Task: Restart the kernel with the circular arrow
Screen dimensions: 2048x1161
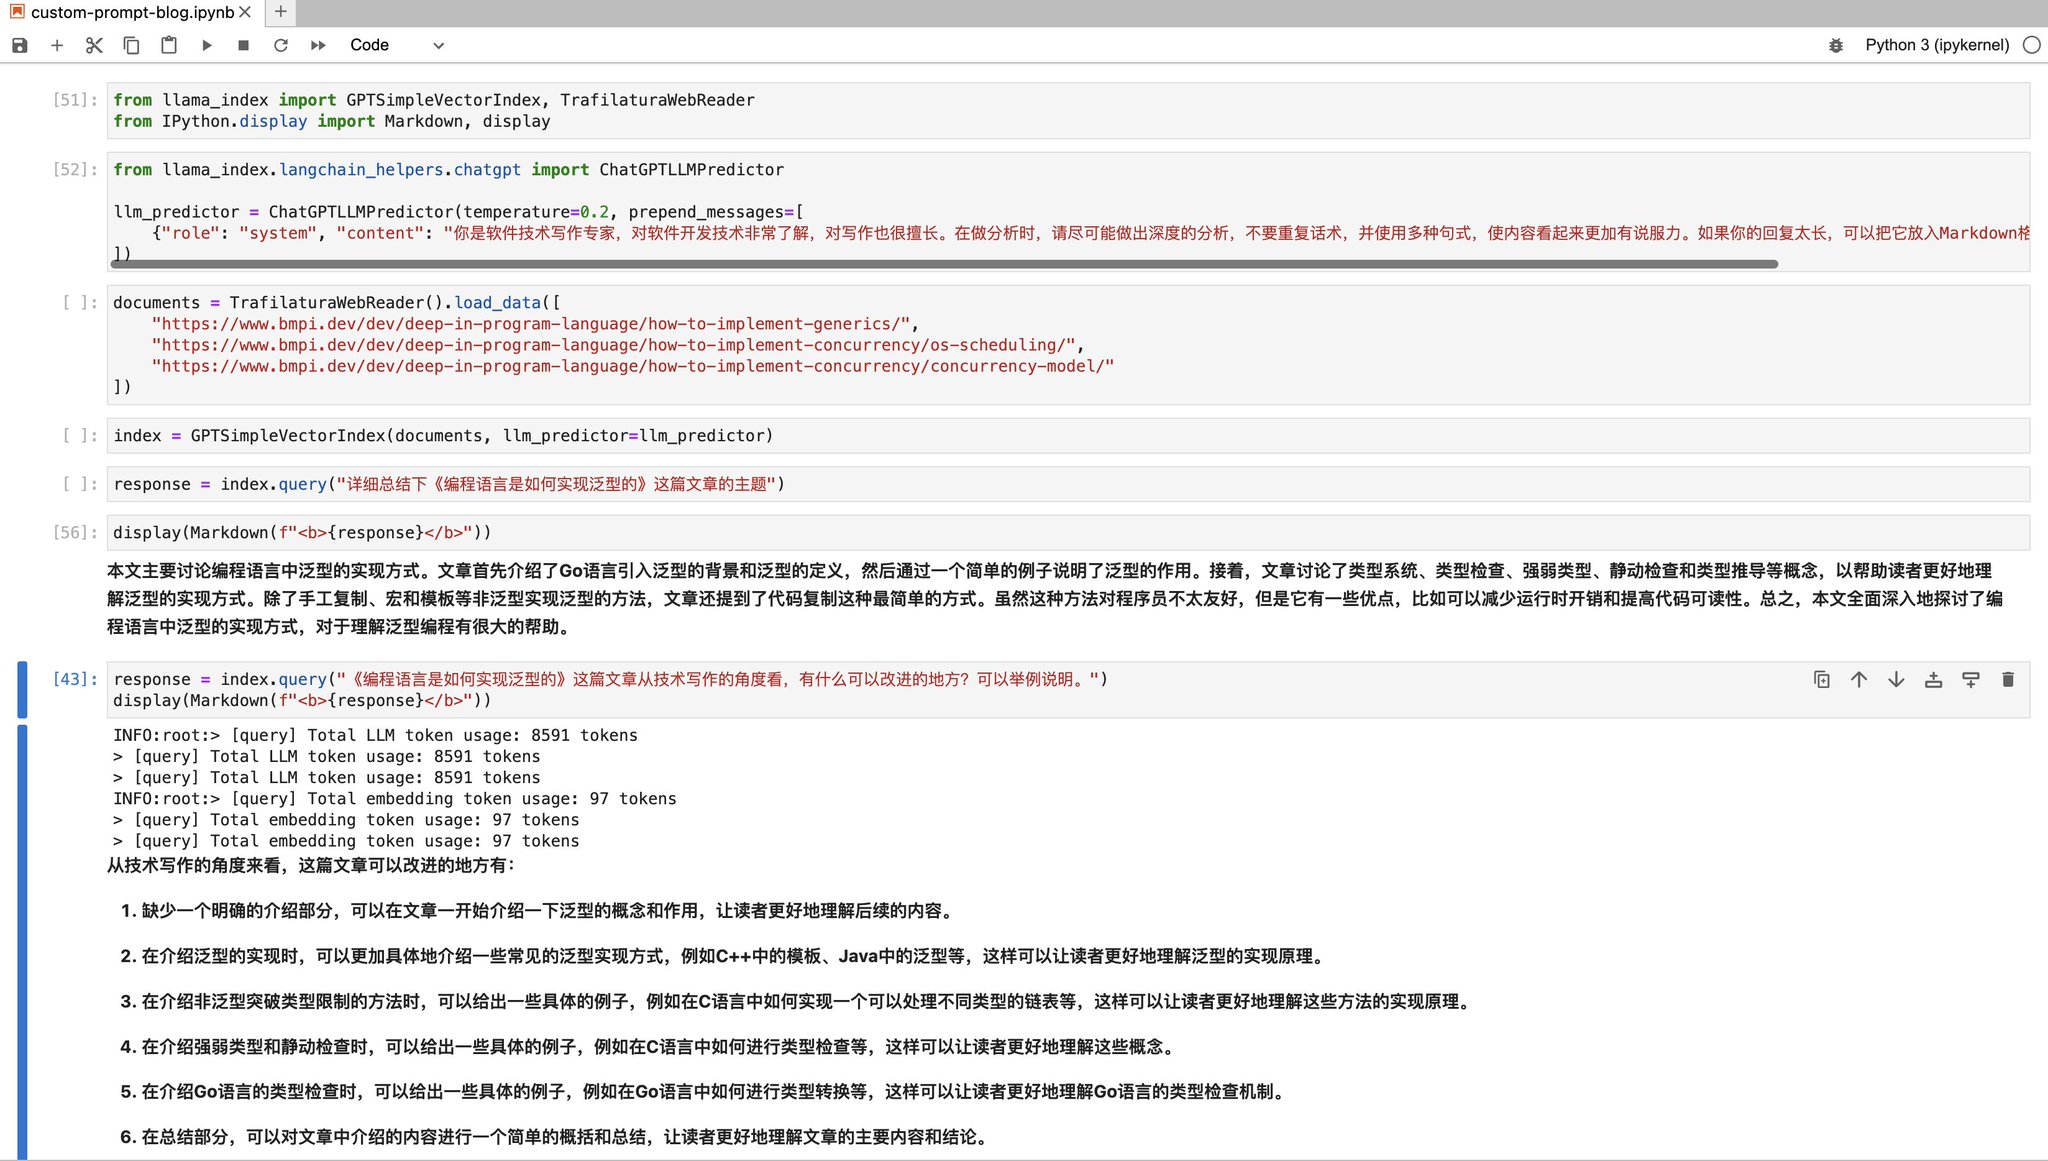Action: click(x=281, y=45)
